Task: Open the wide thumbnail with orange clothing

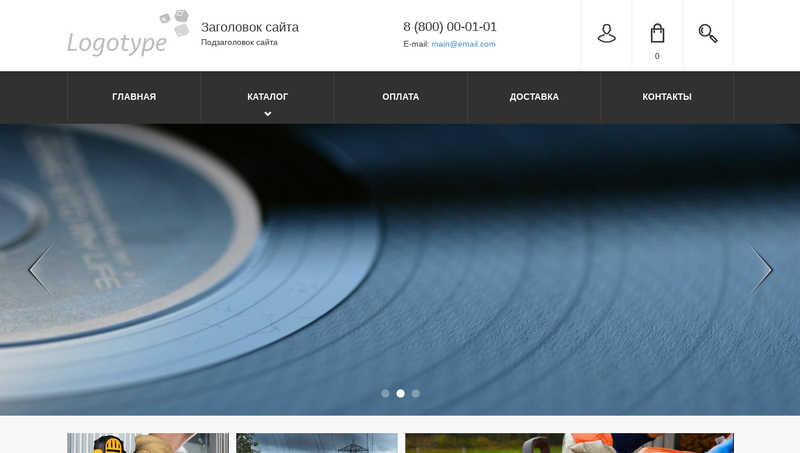Action: pyautogui.click(x=569, y=443)
